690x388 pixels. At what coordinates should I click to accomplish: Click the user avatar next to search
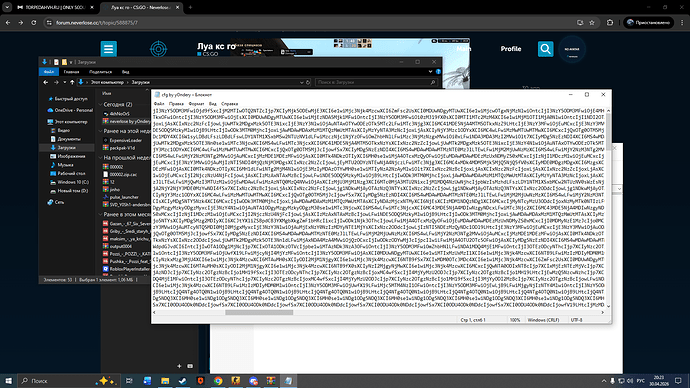click(x=572, y=49)
